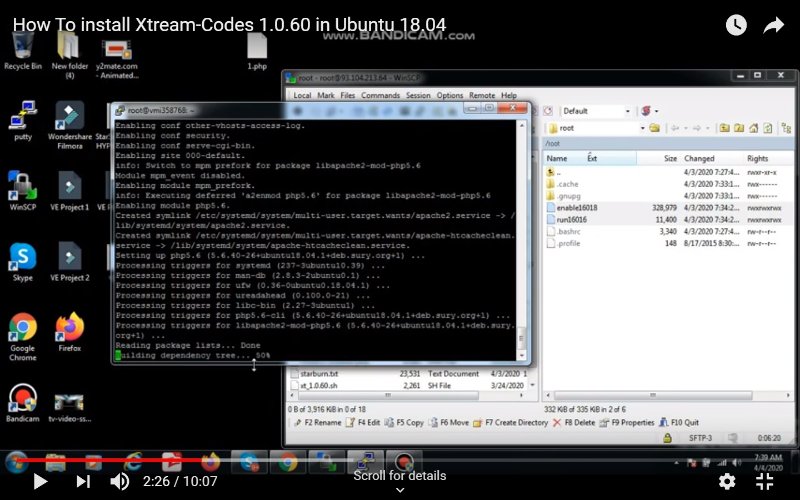
Task: Open WinSCP Remote menu
Action: [482, 95]
